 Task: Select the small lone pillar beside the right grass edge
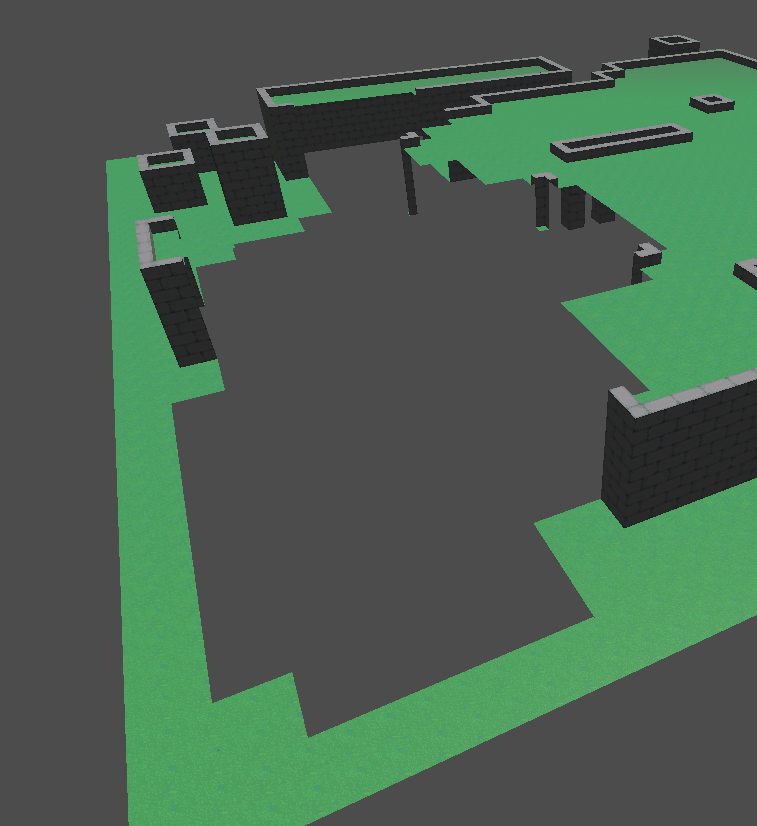tap(641, 262)
